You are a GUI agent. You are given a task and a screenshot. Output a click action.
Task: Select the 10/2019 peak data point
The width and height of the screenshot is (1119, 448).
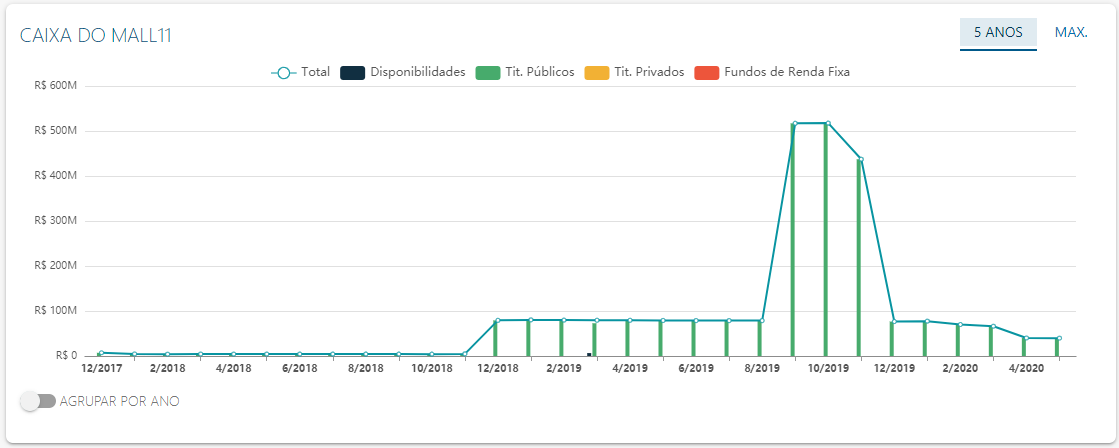(828, 123)
